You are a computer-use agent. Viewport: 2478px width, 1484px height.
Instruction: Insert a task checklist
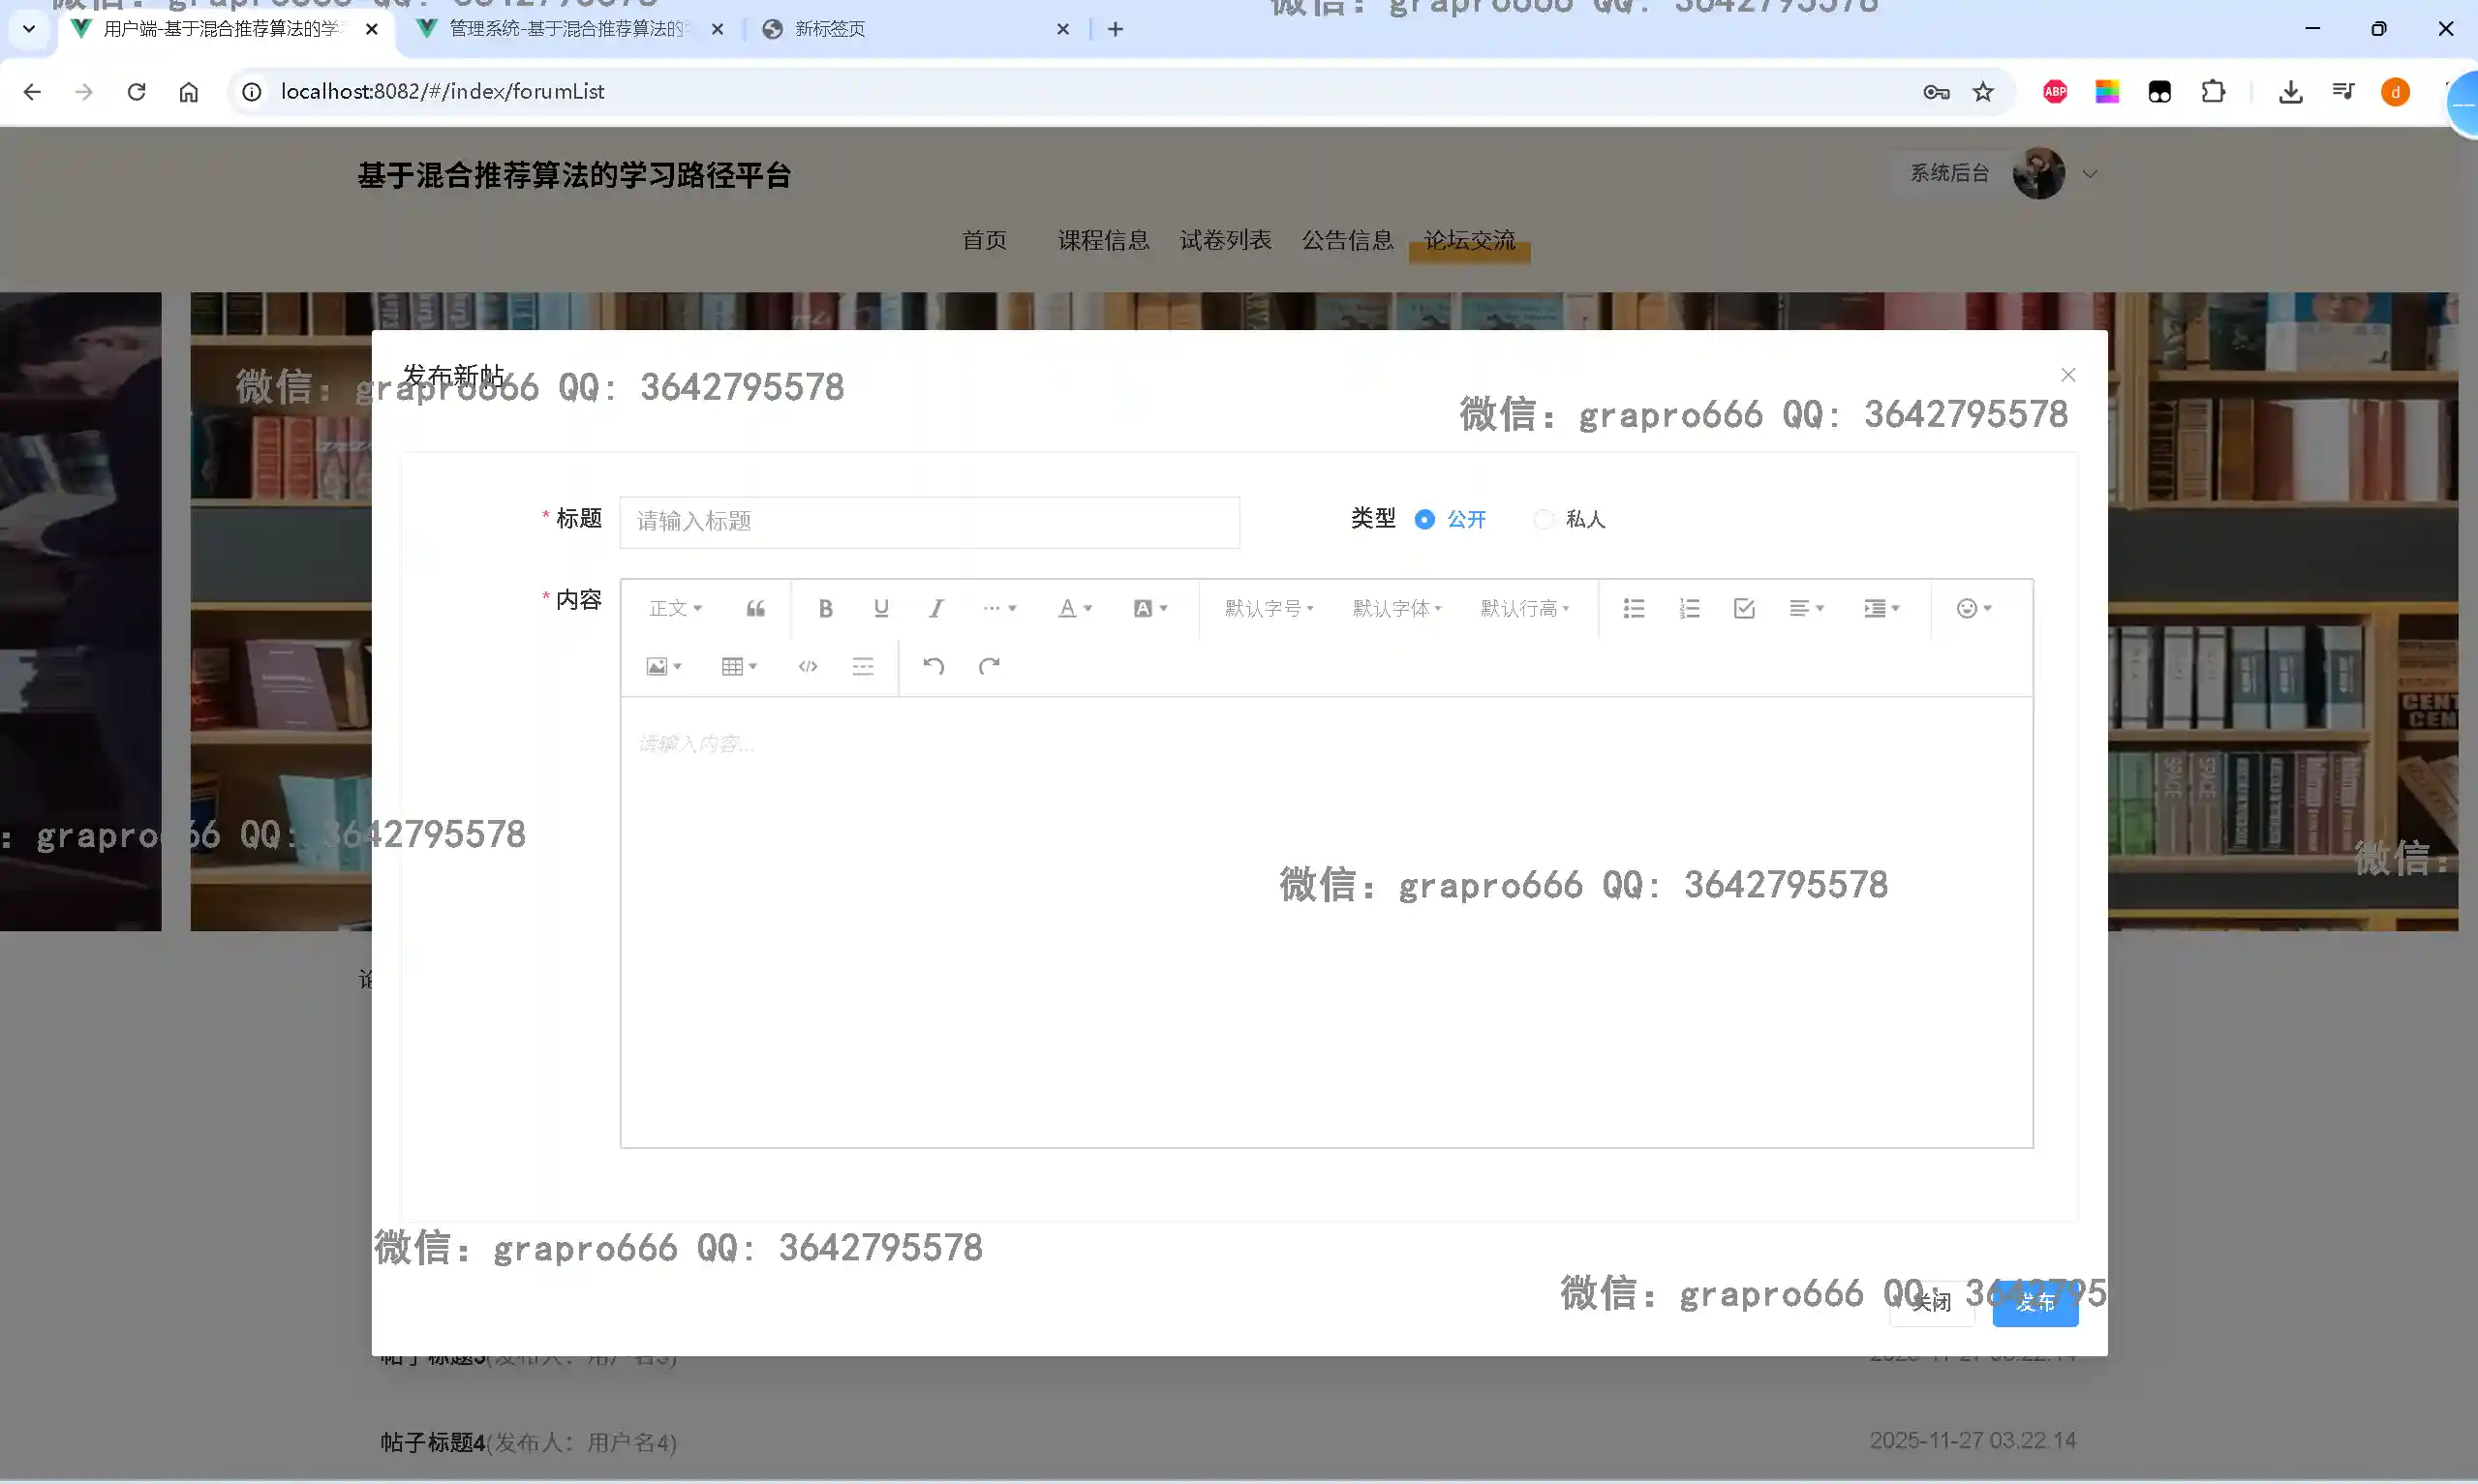pyautogui.click(x=1743, y=608)
